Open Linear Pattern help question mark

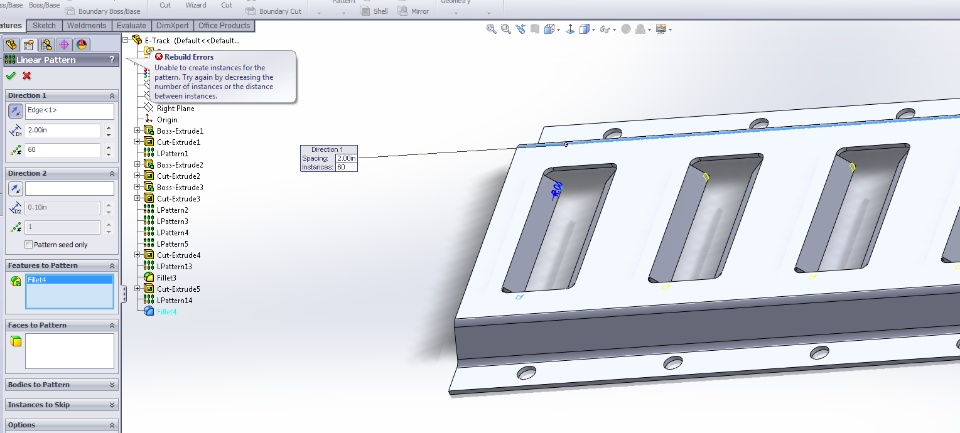point(111,60)
